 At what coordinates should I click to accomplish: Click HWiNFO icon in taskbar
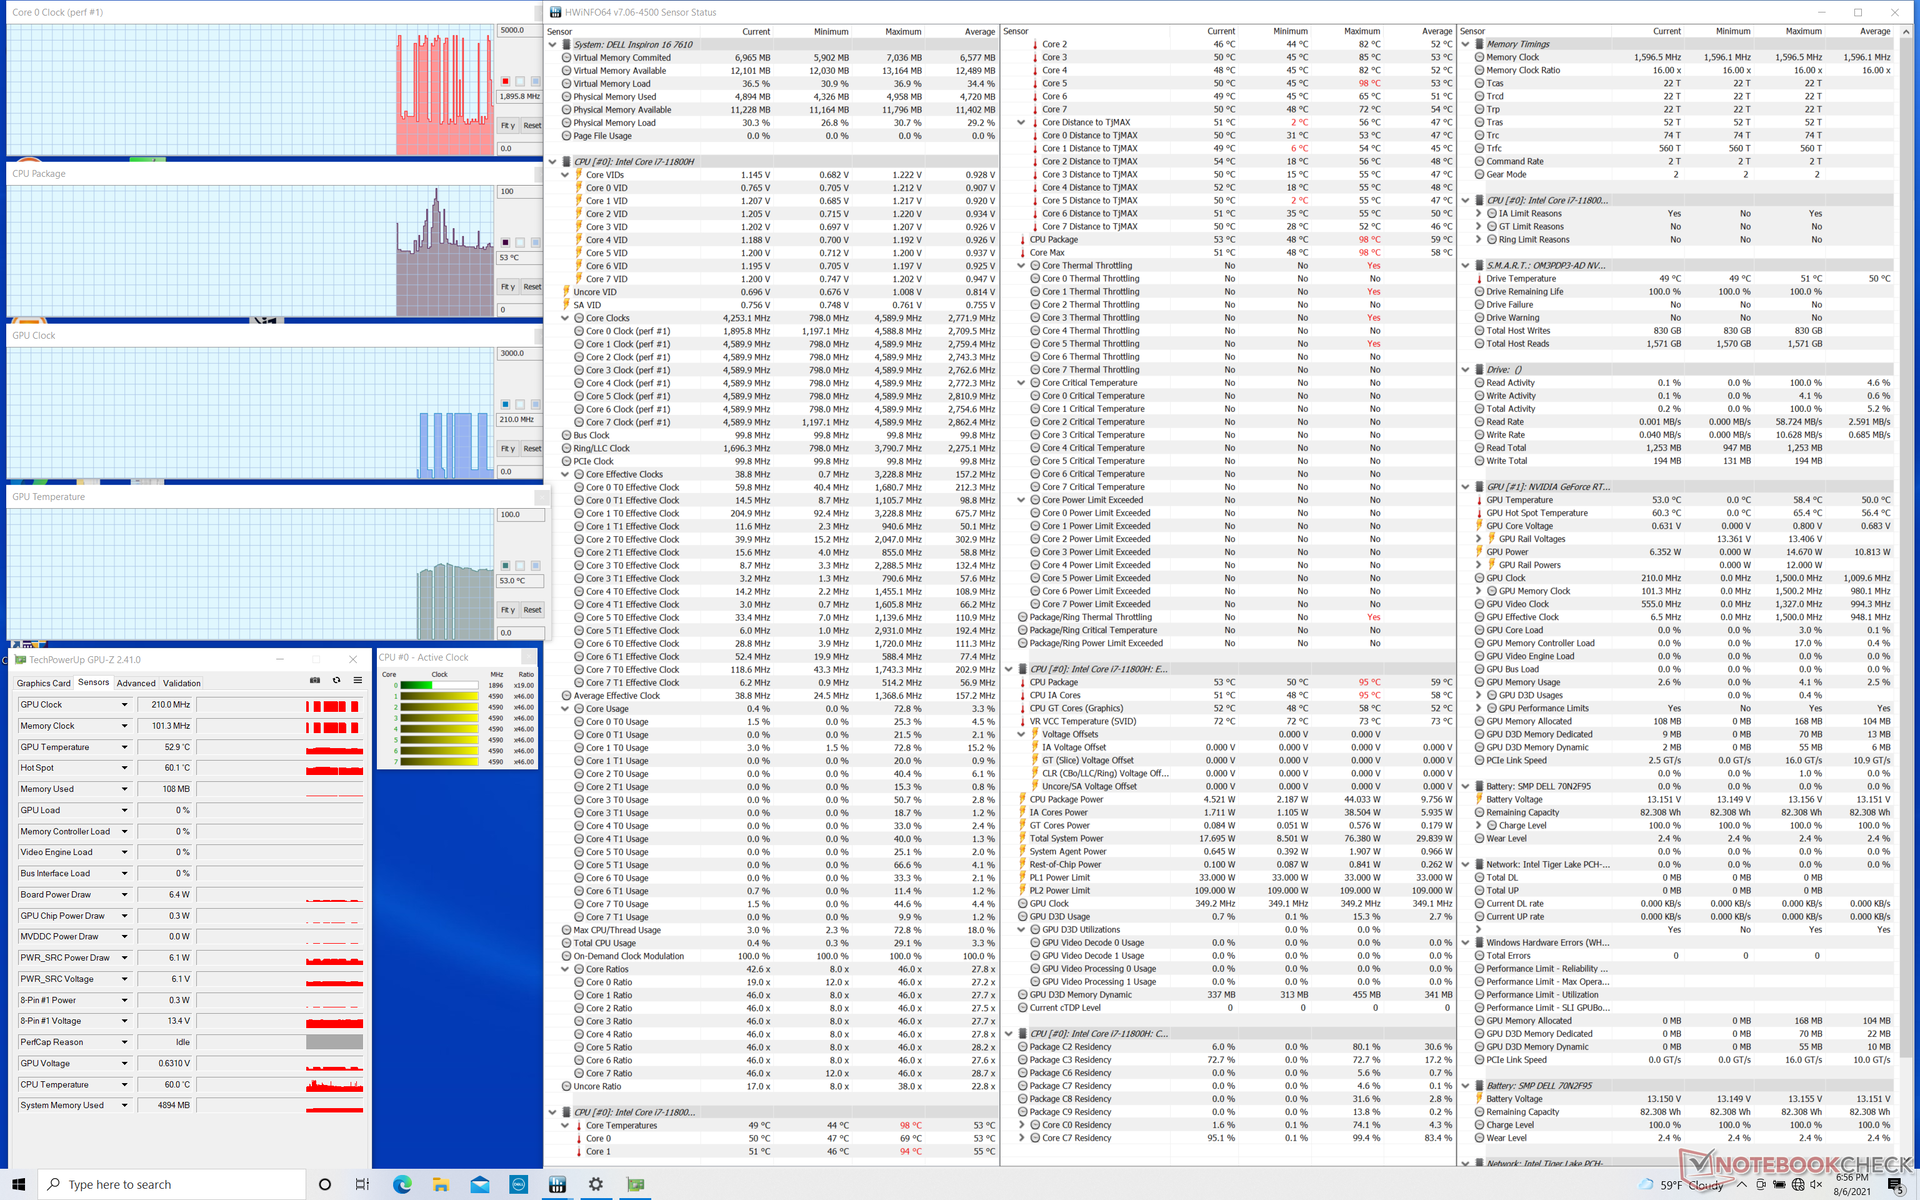pyautogui.click(x=557, y=1184)
